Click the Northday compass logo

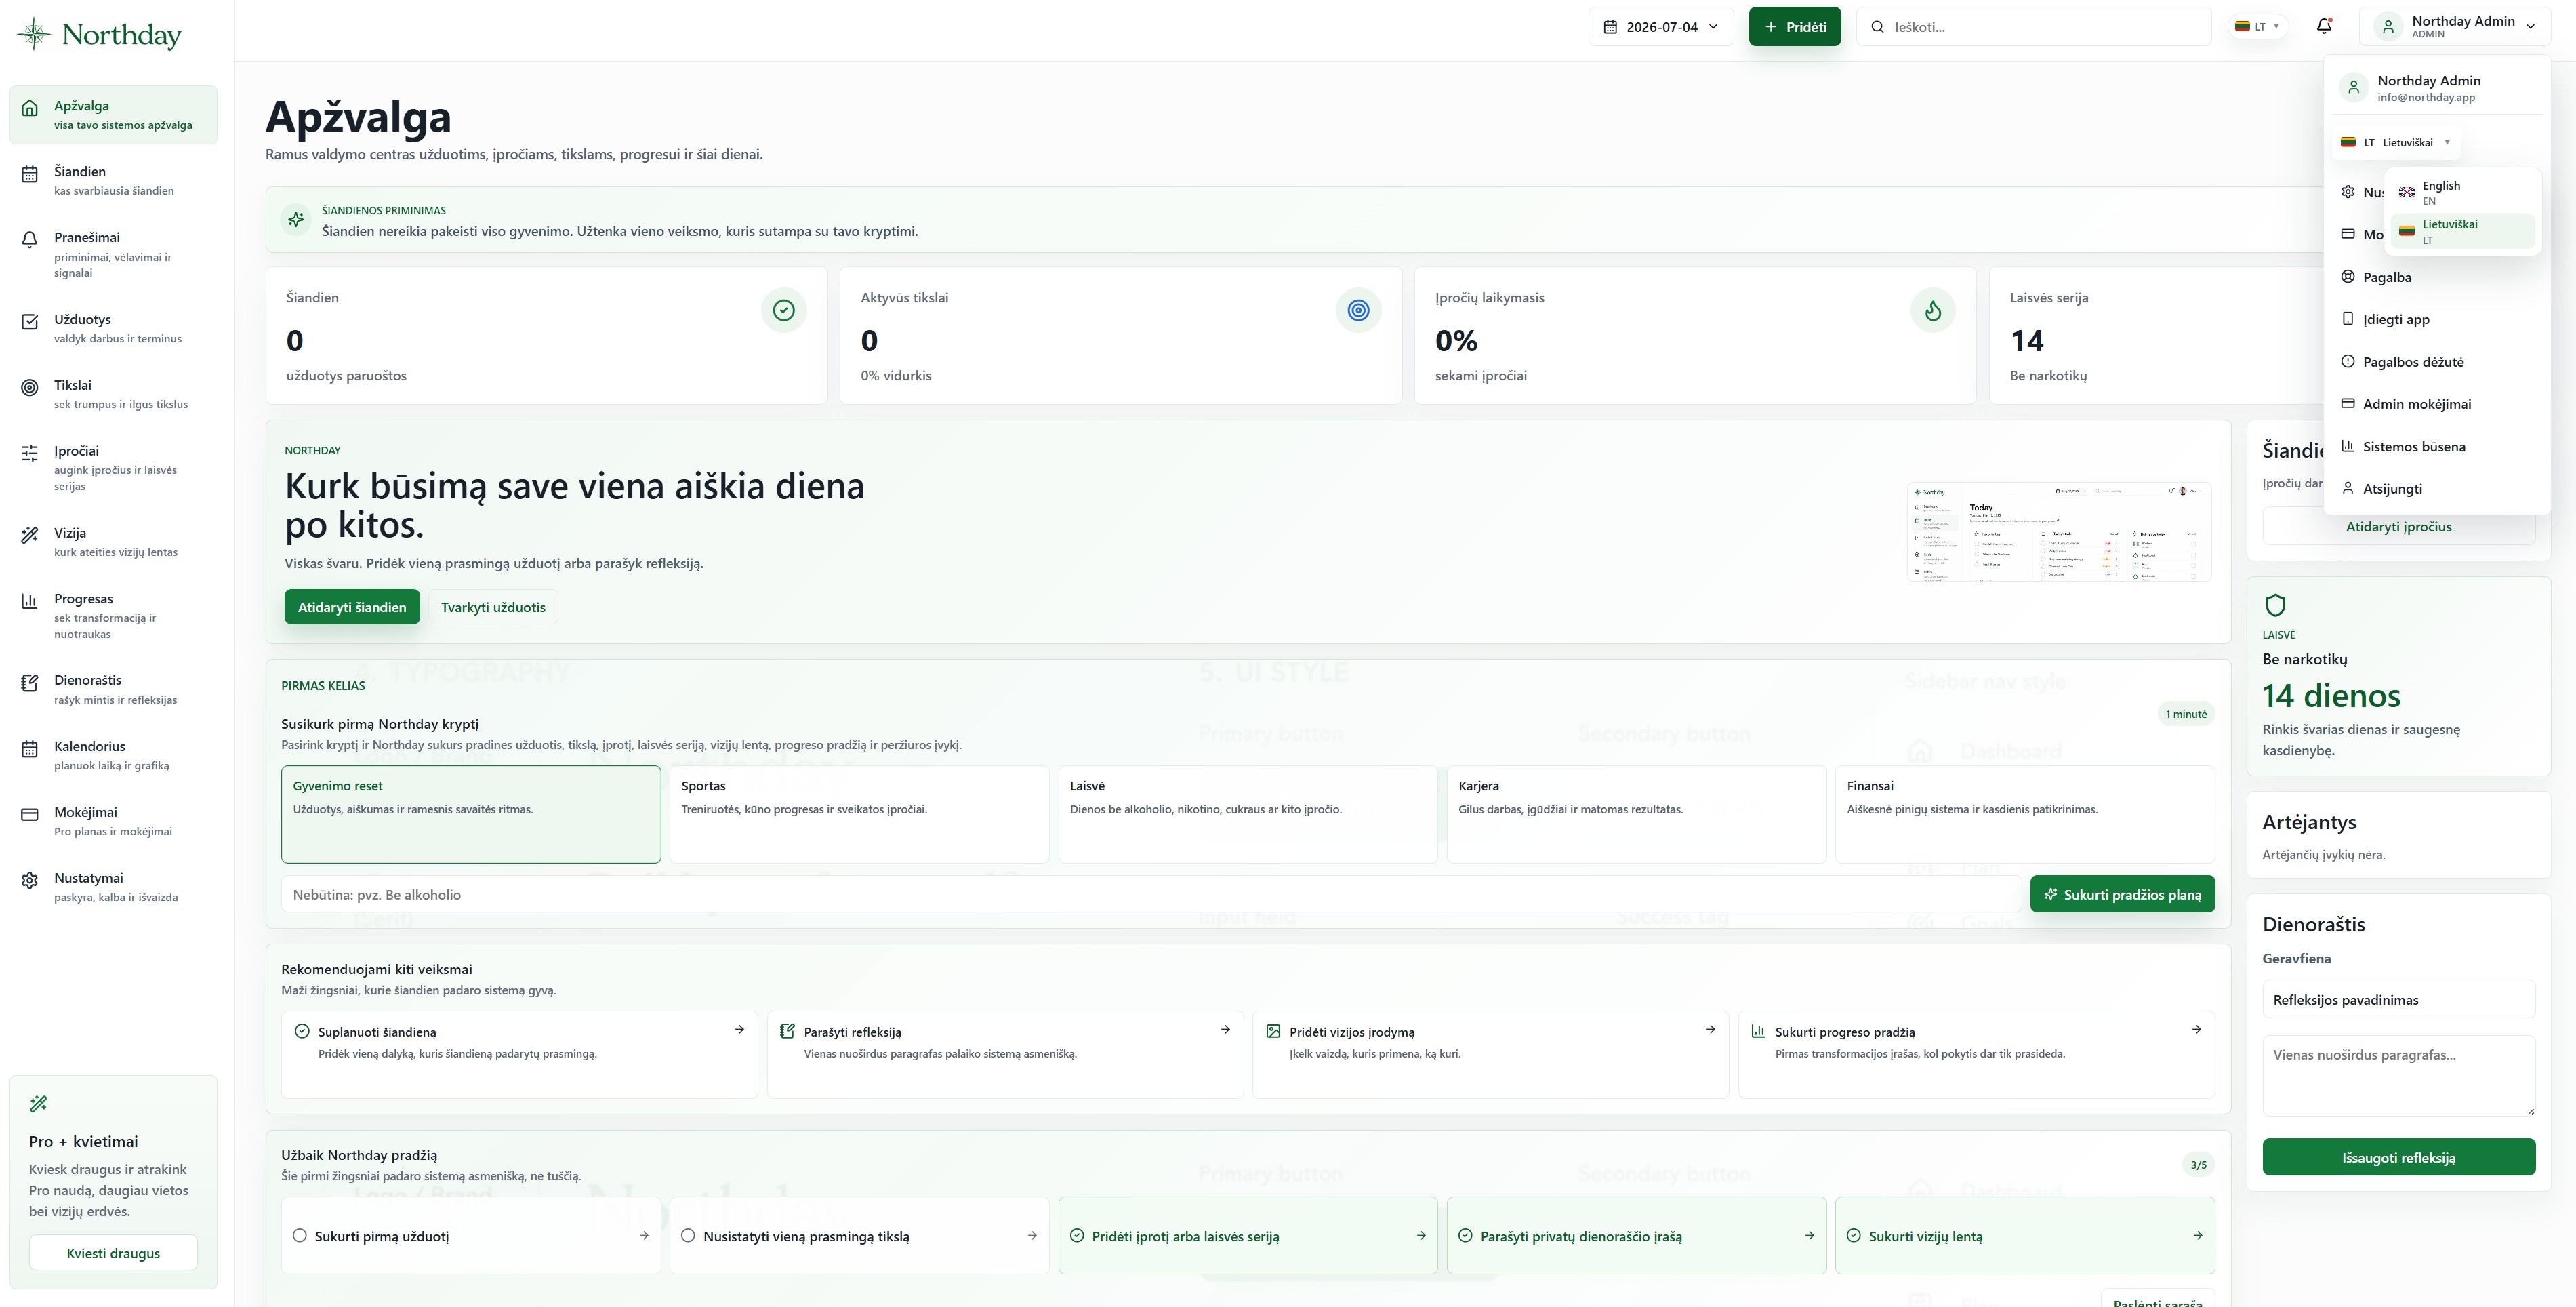34,34
